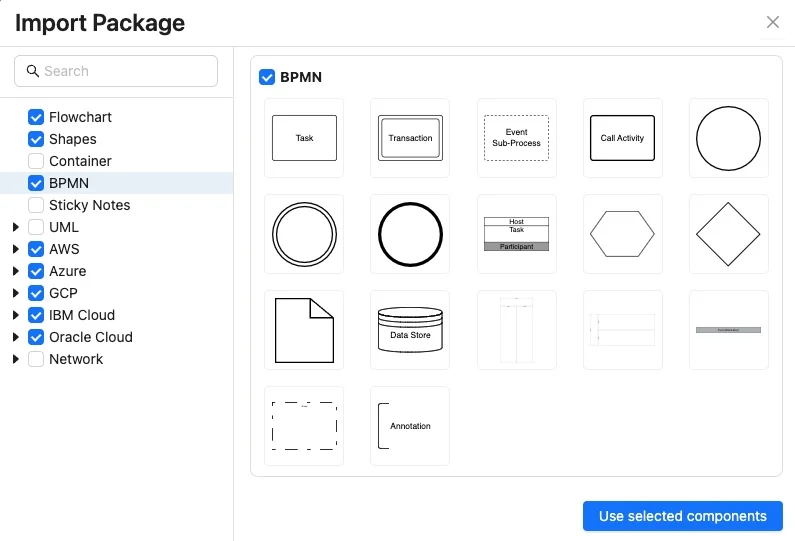Image resolution: width=795 pixels, height=541 pixels.
Task: Select the Task shape component
Action: click(x=304, y=138)
